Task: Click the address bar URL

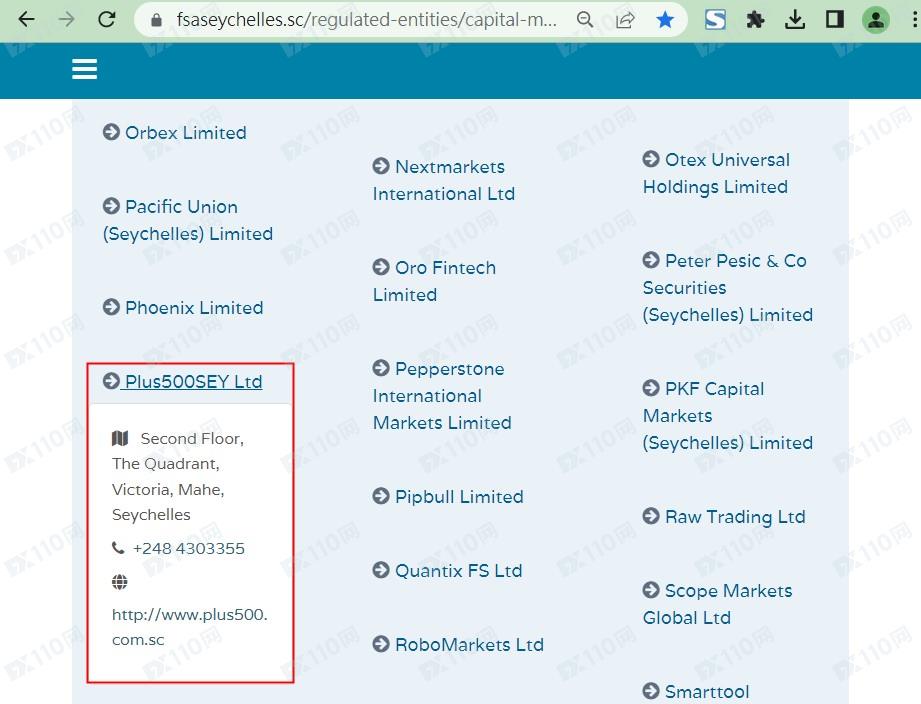Action: click(367, 20)
